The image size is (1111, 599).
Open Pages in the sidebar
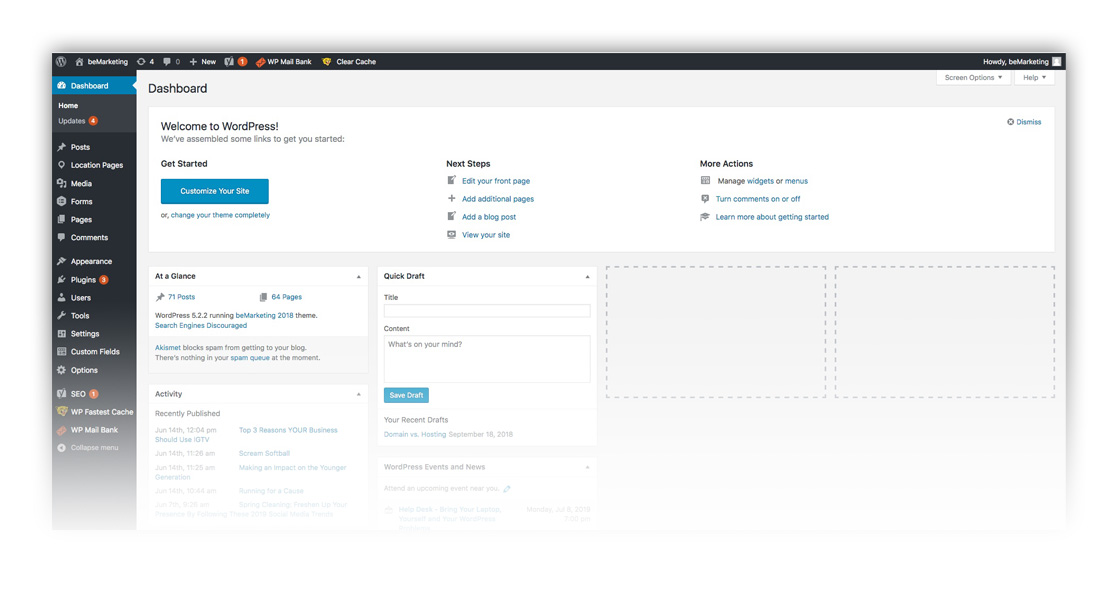pyautogui.click(x=81, y=220)
